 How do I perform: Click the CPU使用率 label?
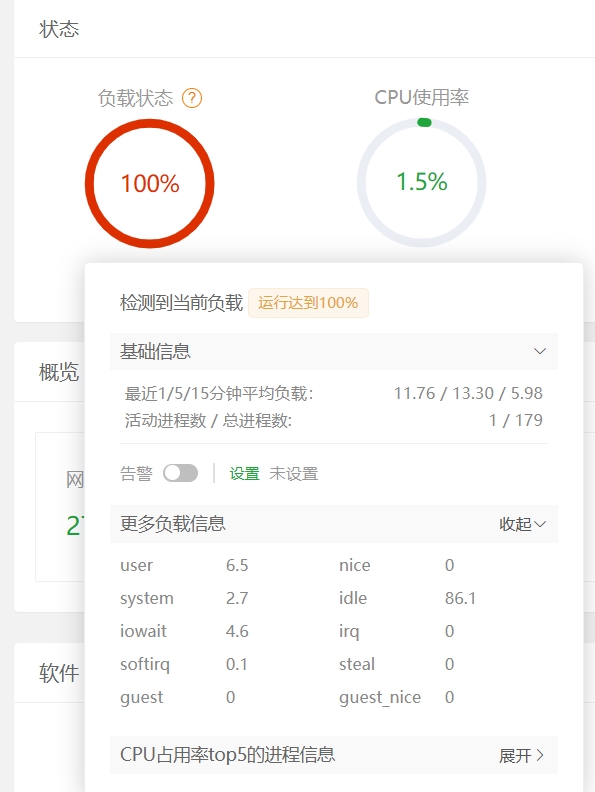[422, 97]
